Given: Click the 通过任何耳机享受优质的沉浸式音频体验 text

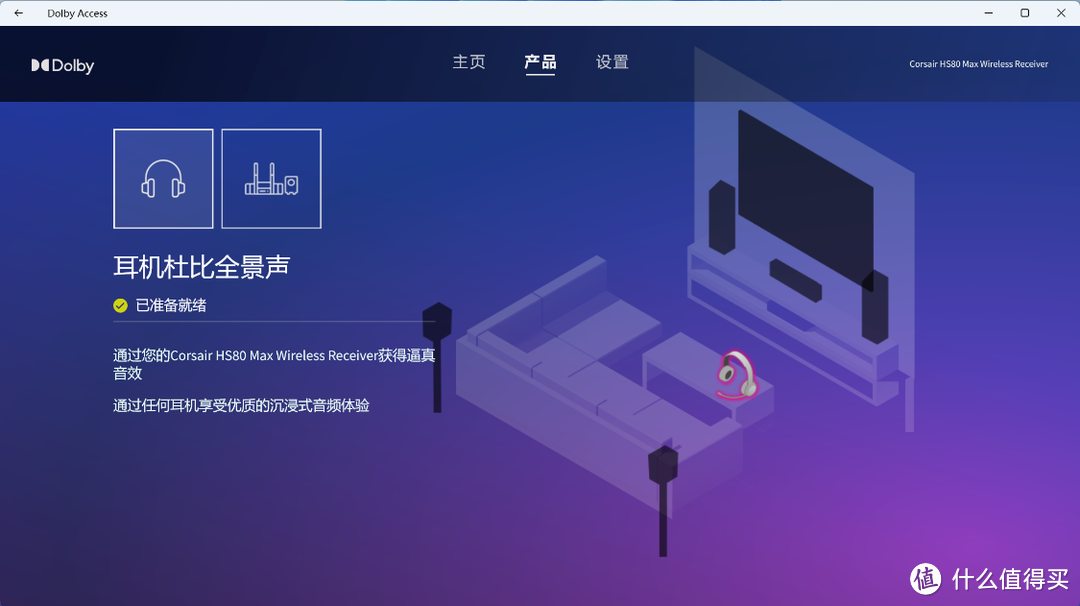Looking at the screenshot, I should click(241, 406).
